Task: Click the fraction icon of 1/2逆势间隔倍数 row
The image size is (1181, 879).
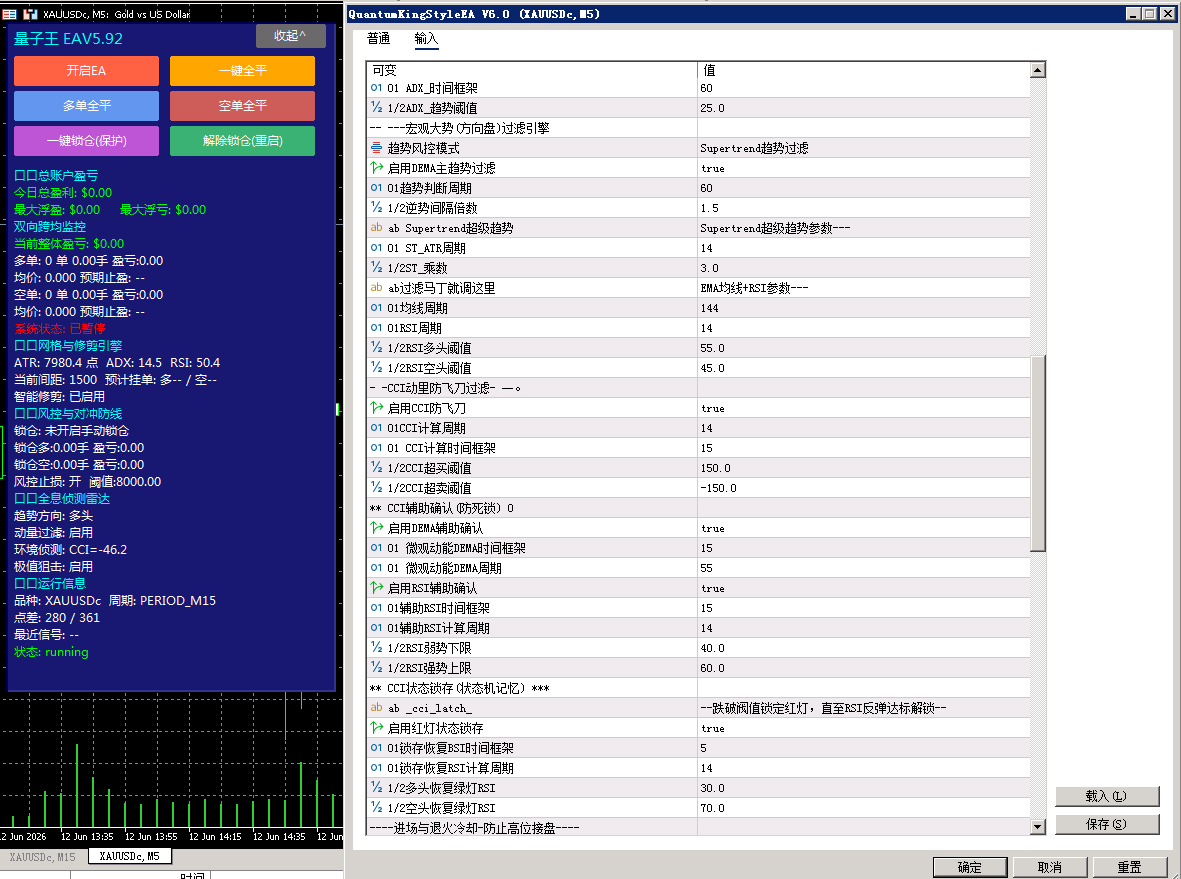Action: (x=377, y=208)
